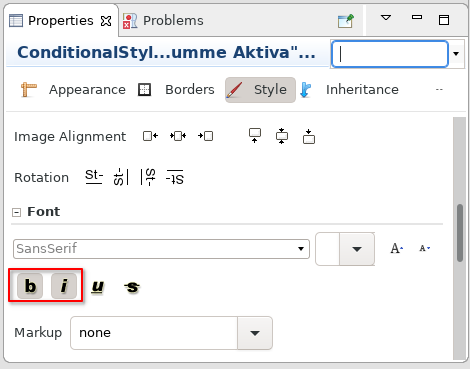Viewport: 470px width, 369px height.
Task: Select upside-down rotation icon
Action: (x=175, y=177)
